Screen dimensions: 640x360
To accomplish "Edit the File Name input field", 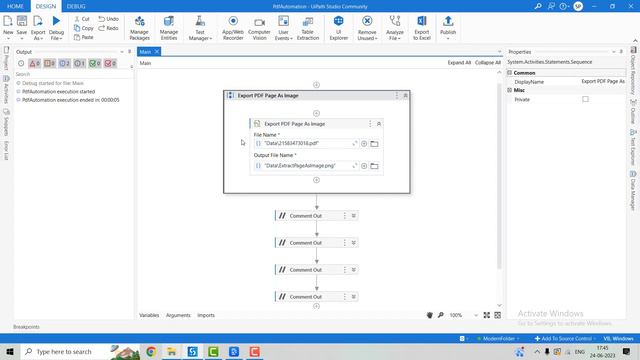I will click(306, 143).
